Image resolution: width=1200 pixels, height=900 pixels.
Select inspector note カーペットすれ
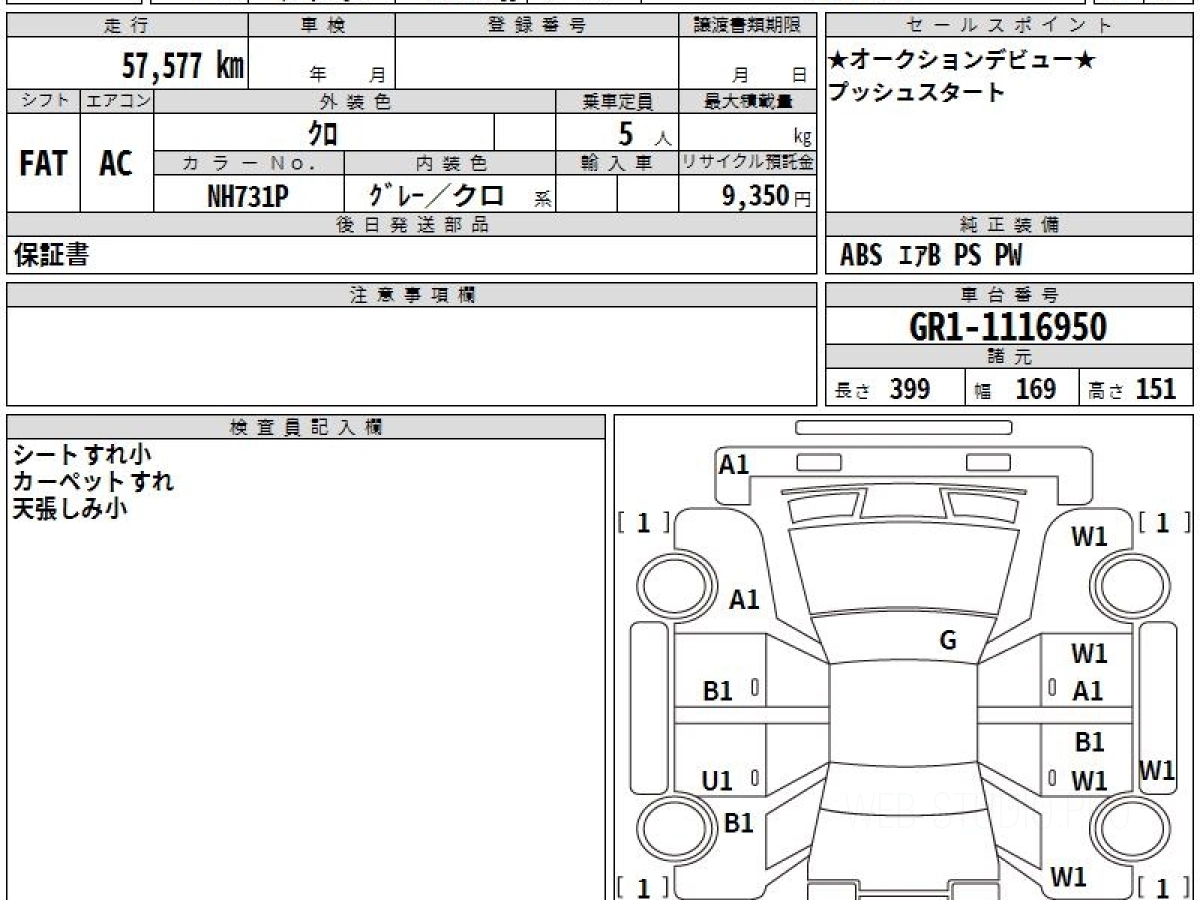(93, 481)
